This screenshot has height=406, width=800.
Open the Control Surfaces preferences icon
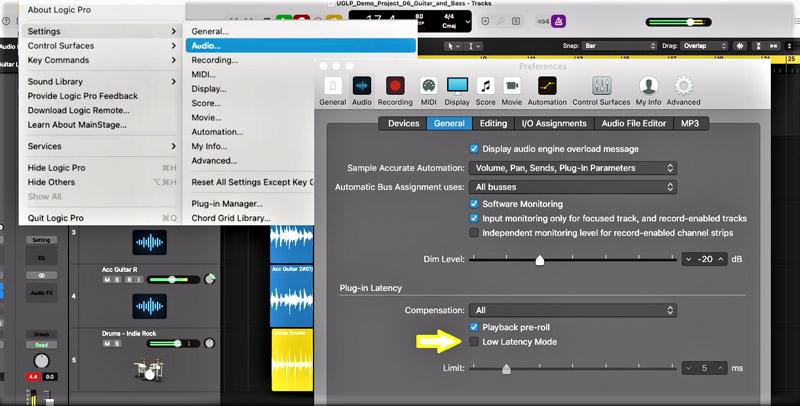602,86
